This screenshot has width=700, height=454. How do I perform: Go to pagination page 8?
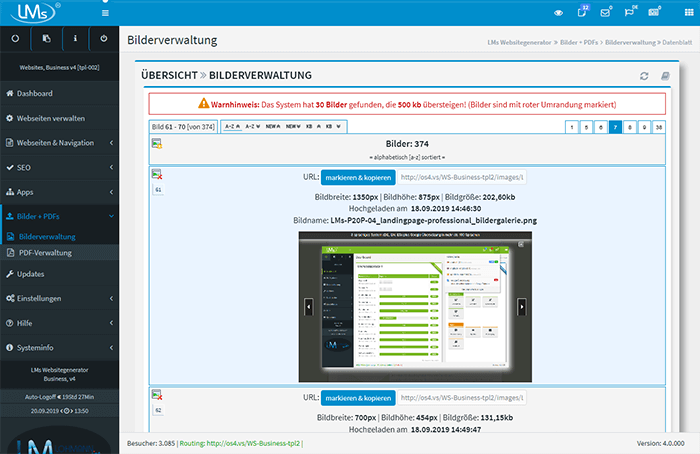click(630, 127)
